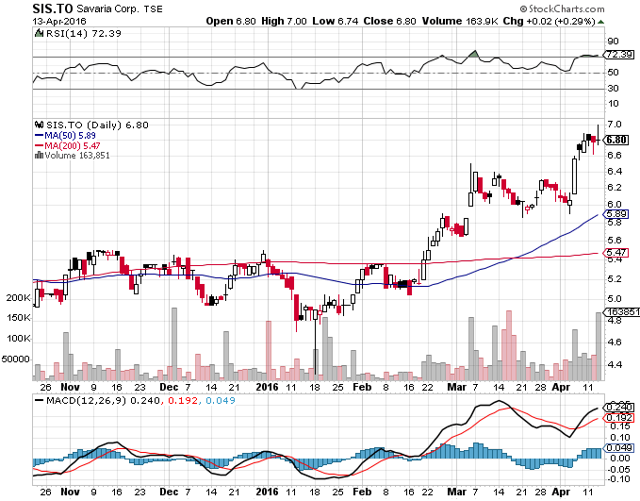This screenshot has height=501, width=640.
Task: Click the SIS.TO (Daily) 6.80 legend
Action: click(x=97, y=125)
